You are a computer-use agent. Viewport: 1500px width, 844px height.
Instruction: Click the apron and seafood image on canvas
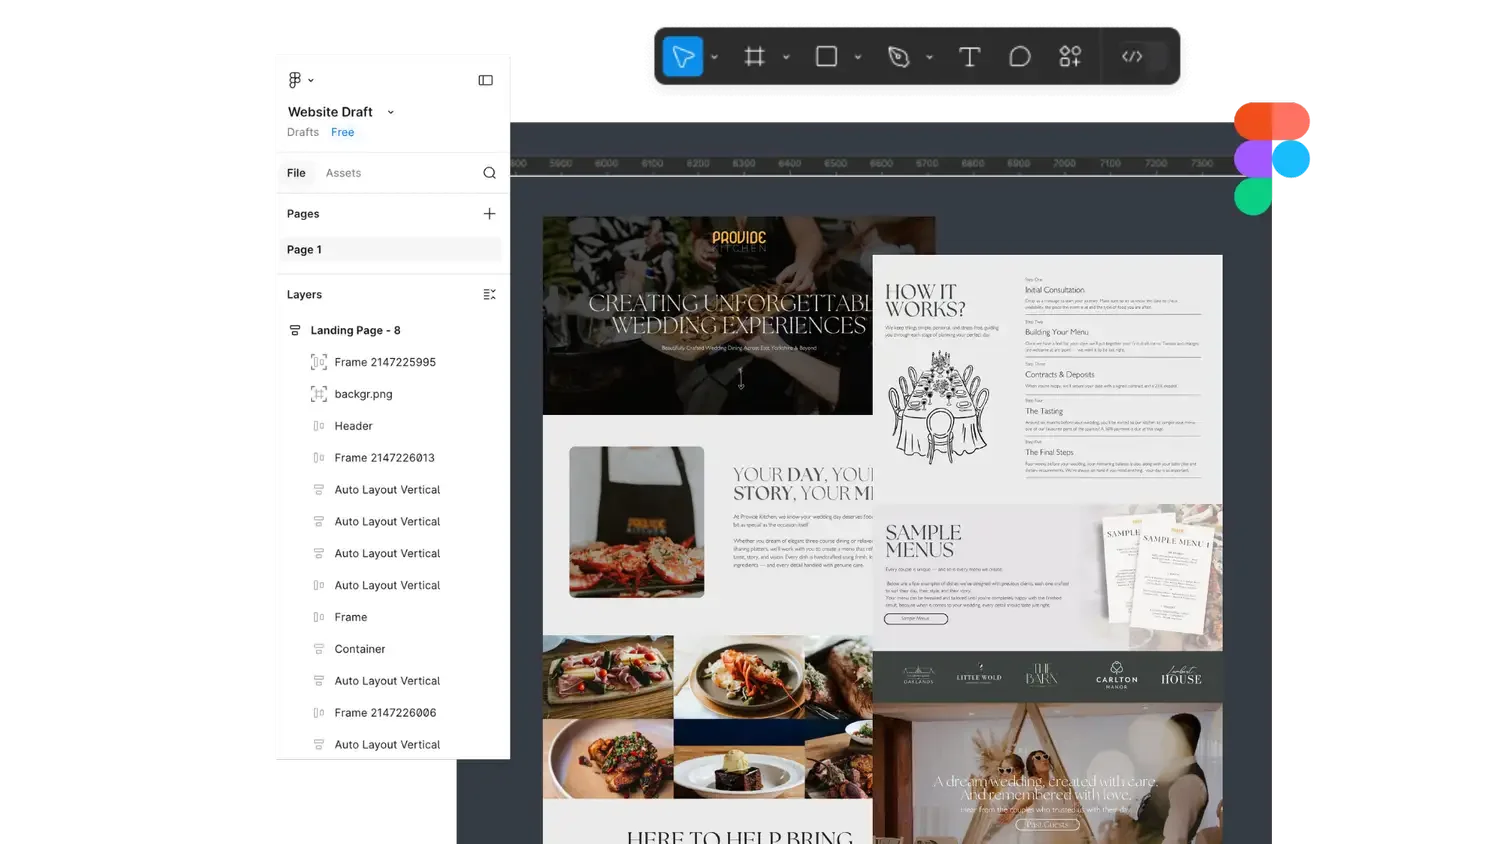click(x=637, y=522)
